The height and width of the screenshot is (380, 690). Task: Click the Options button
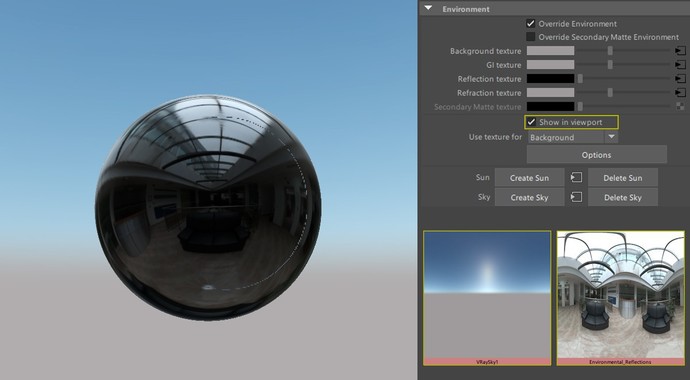[597, 155]
